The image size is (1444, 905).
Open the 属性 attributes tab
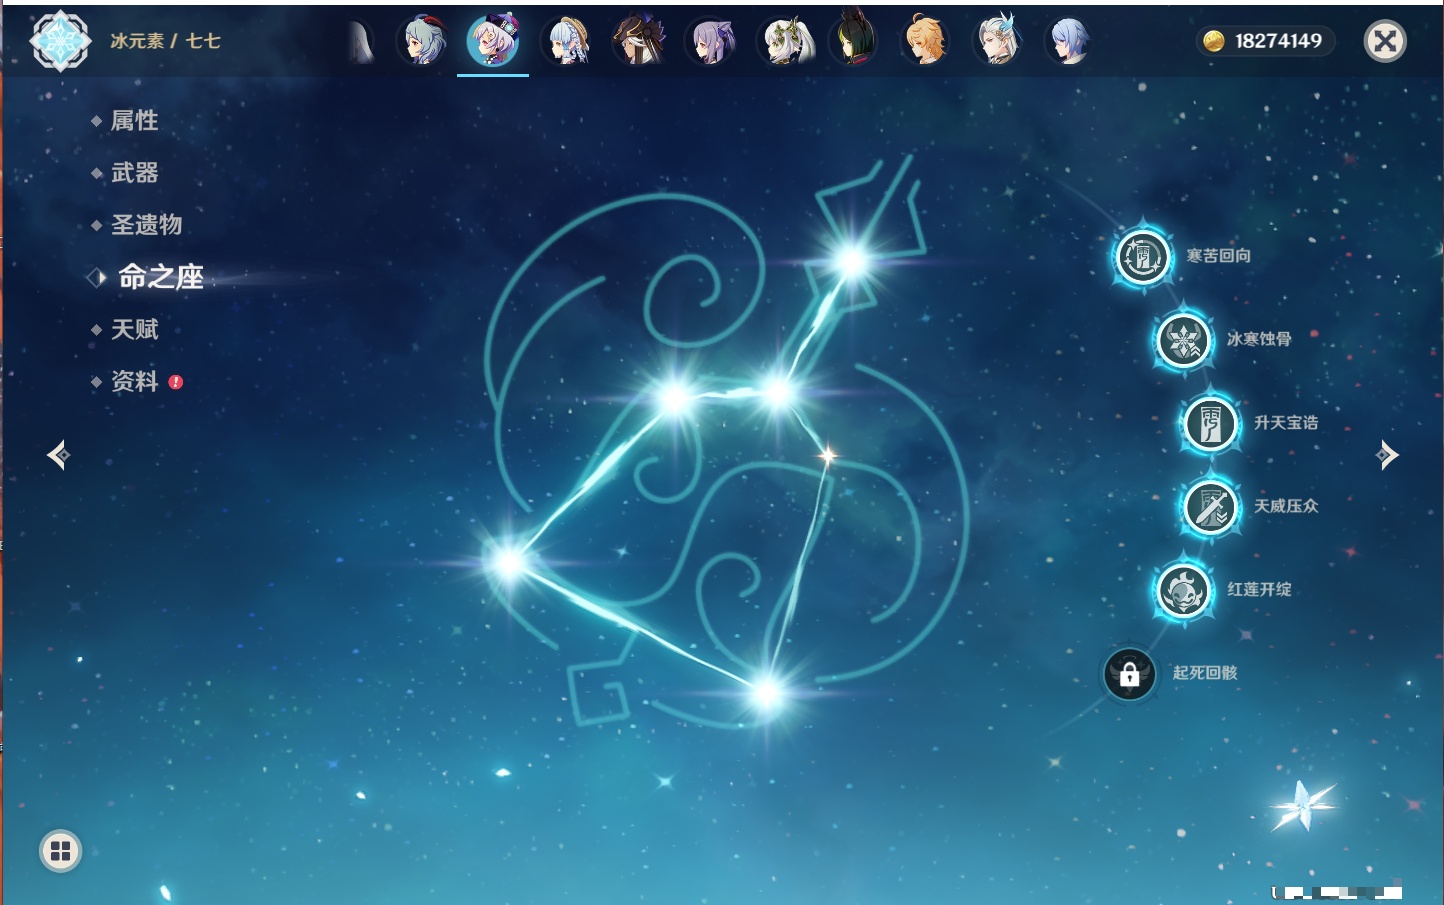134,121
